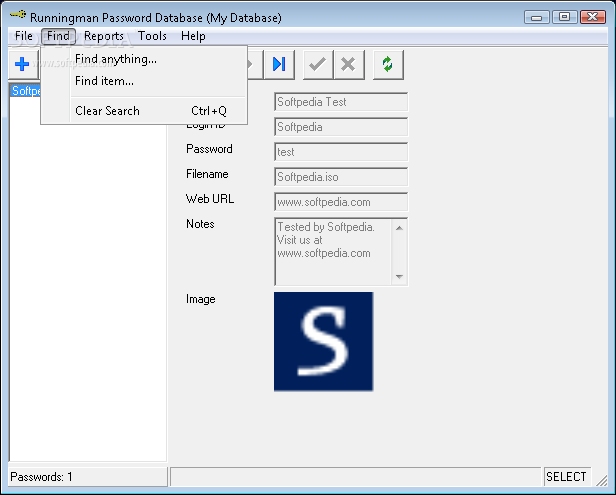The height and width of the screenshot is (495, 616).
Task: Click the Login ID field containing 'Softpedia'
Action: 341,127
